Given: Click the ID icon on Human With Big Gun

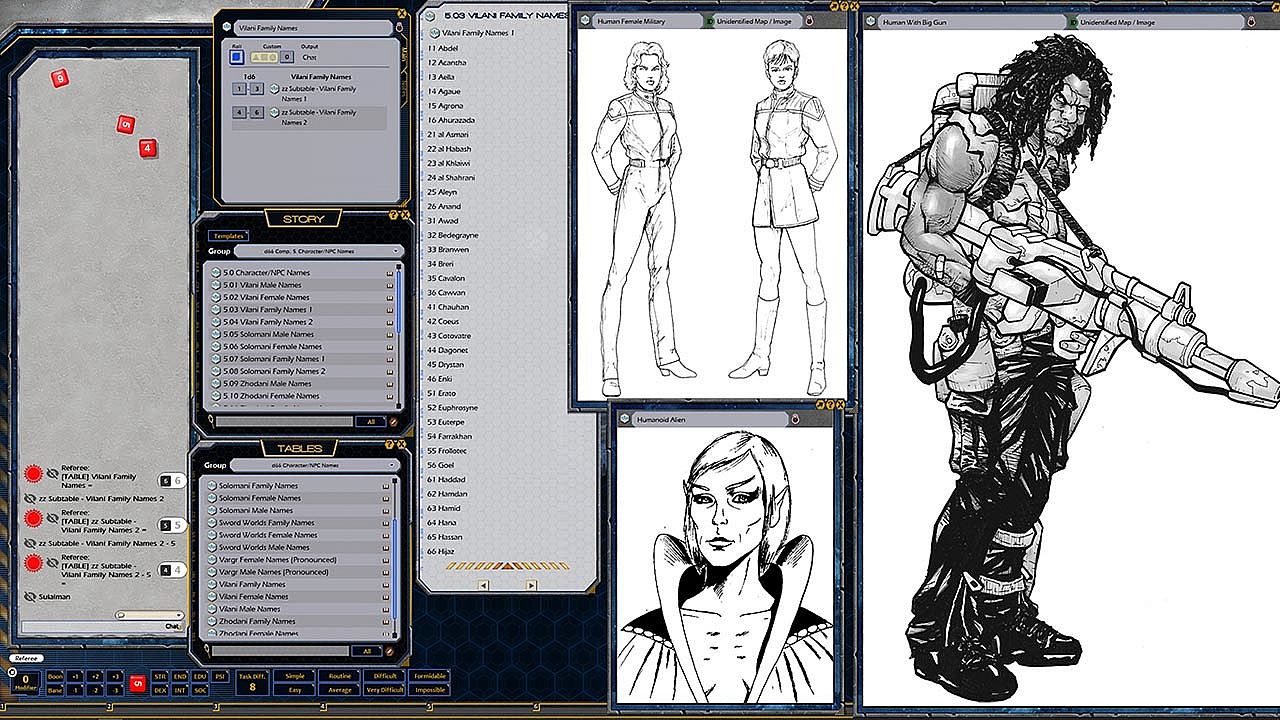Looking at the screenshot, I should (1072, 22).
